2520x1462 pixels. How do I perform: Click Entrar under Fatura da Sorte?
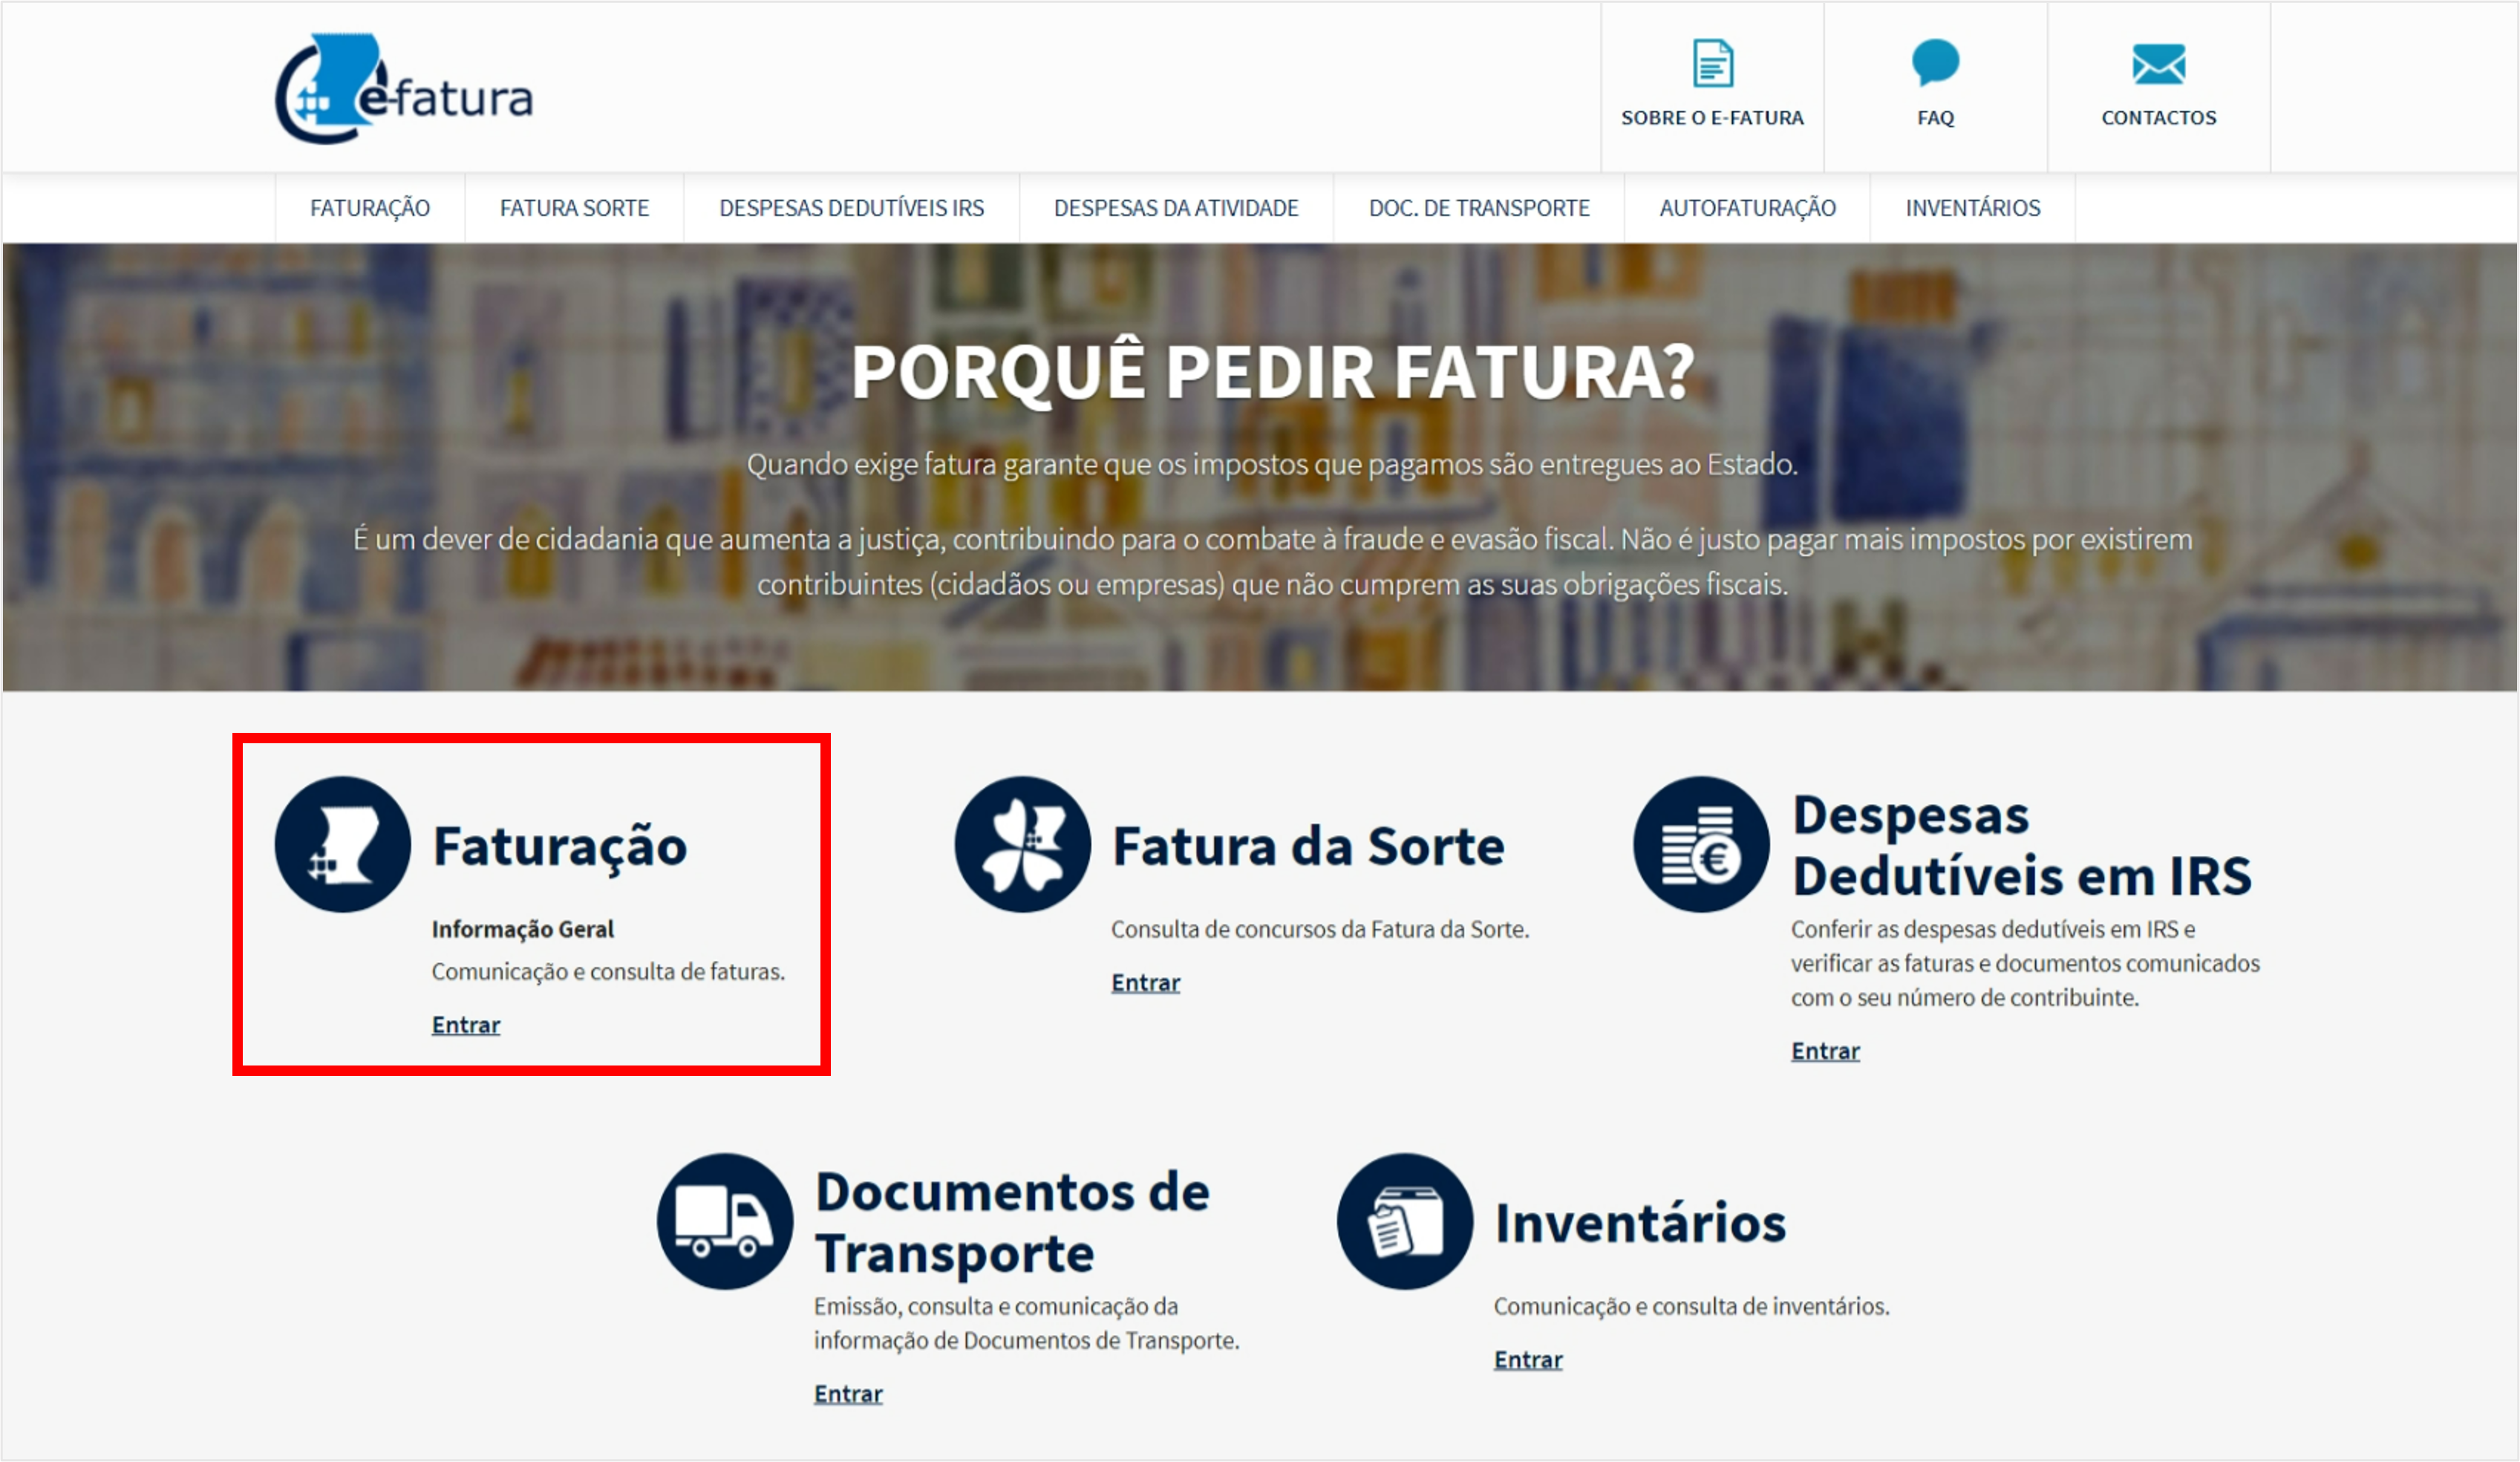1146,983
